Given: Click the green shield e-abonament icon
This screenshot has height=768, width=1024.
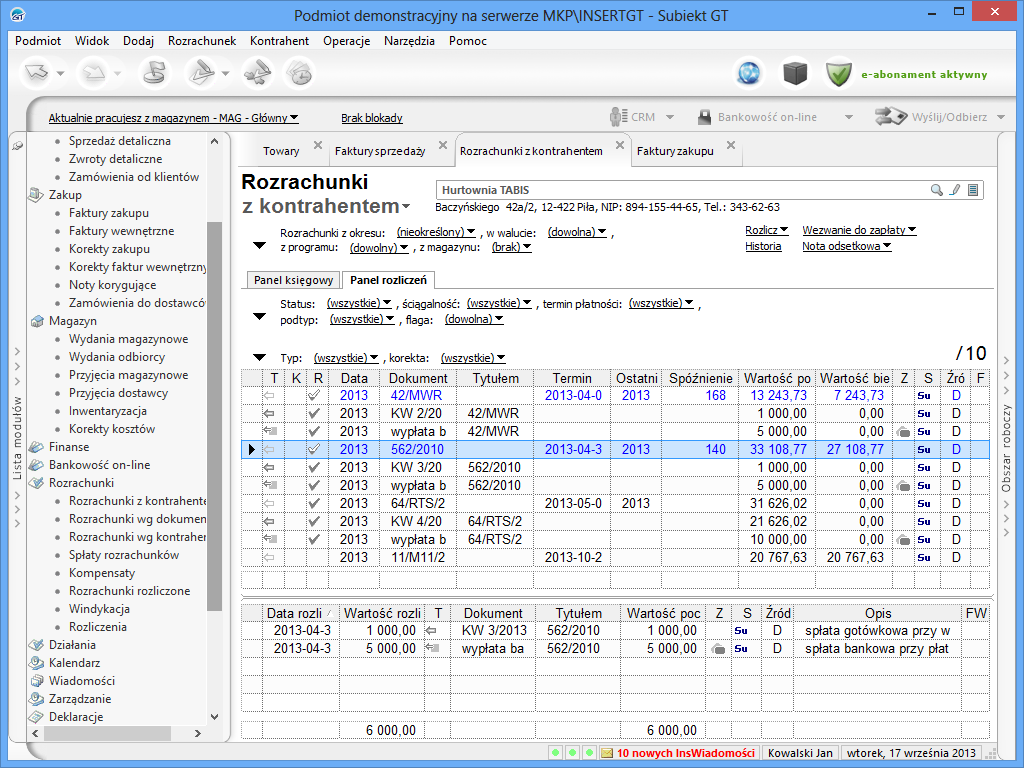Looking at the screenshot, I should click(x=839, y=73).
